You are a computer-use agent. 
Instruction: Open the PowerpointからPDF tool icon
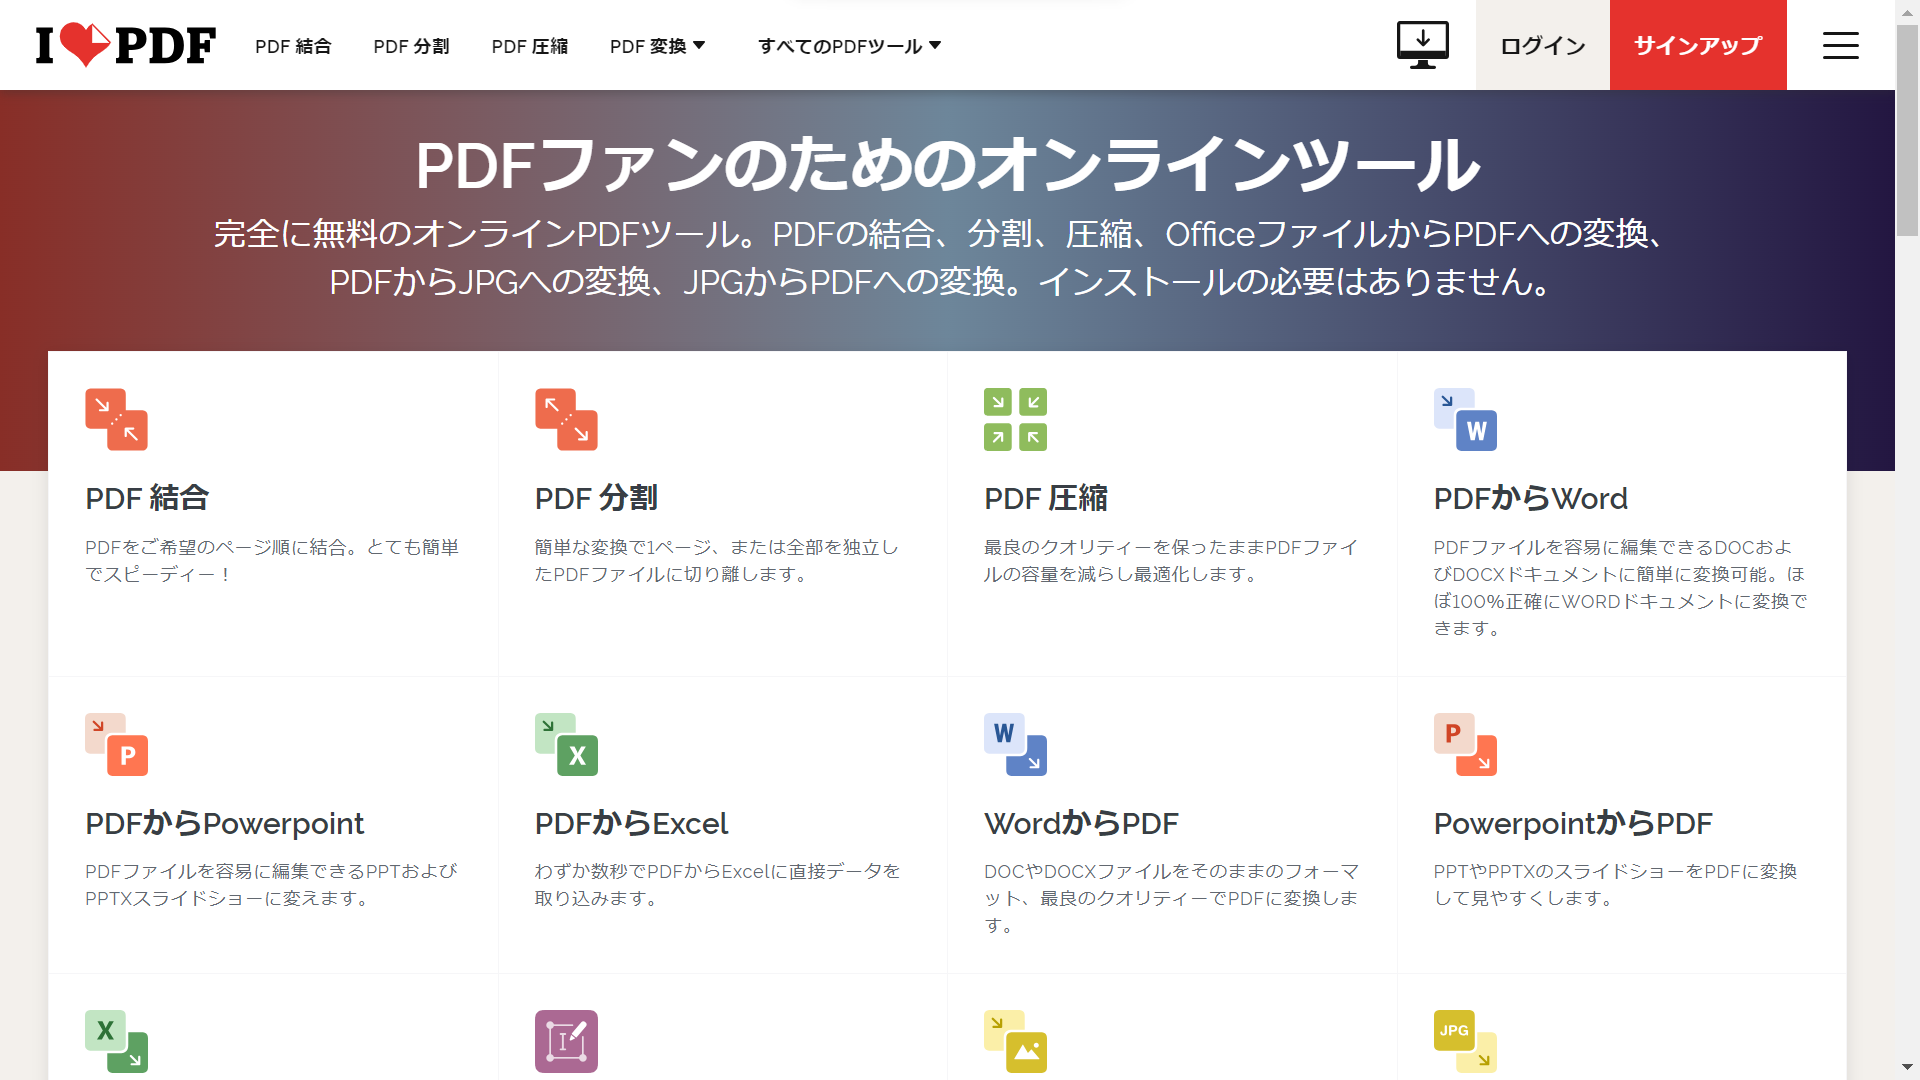tap(1465, 745)
